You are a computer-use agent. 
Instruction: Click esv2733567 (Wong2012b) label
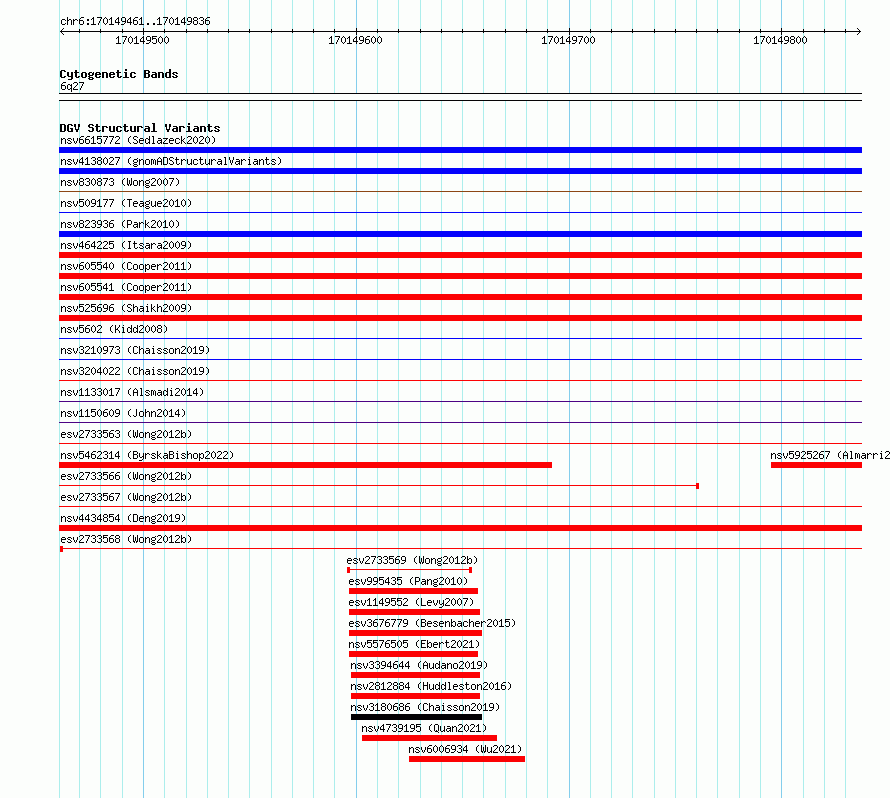coord(126,497)
